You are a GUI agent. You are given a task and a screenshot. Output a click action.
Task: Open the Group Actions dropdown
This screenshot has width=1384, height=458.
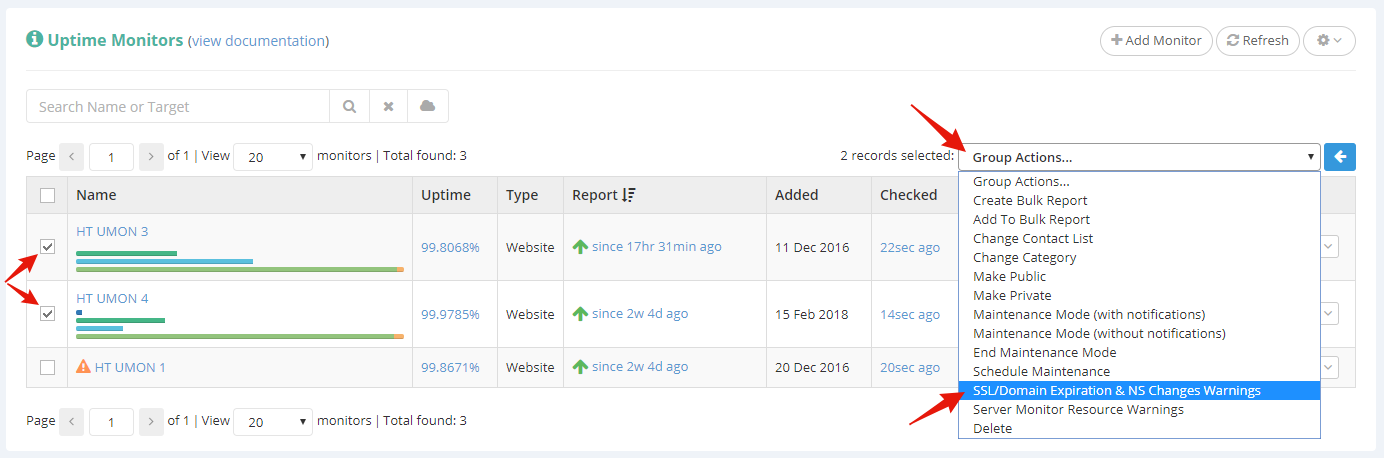(1139, 157)
